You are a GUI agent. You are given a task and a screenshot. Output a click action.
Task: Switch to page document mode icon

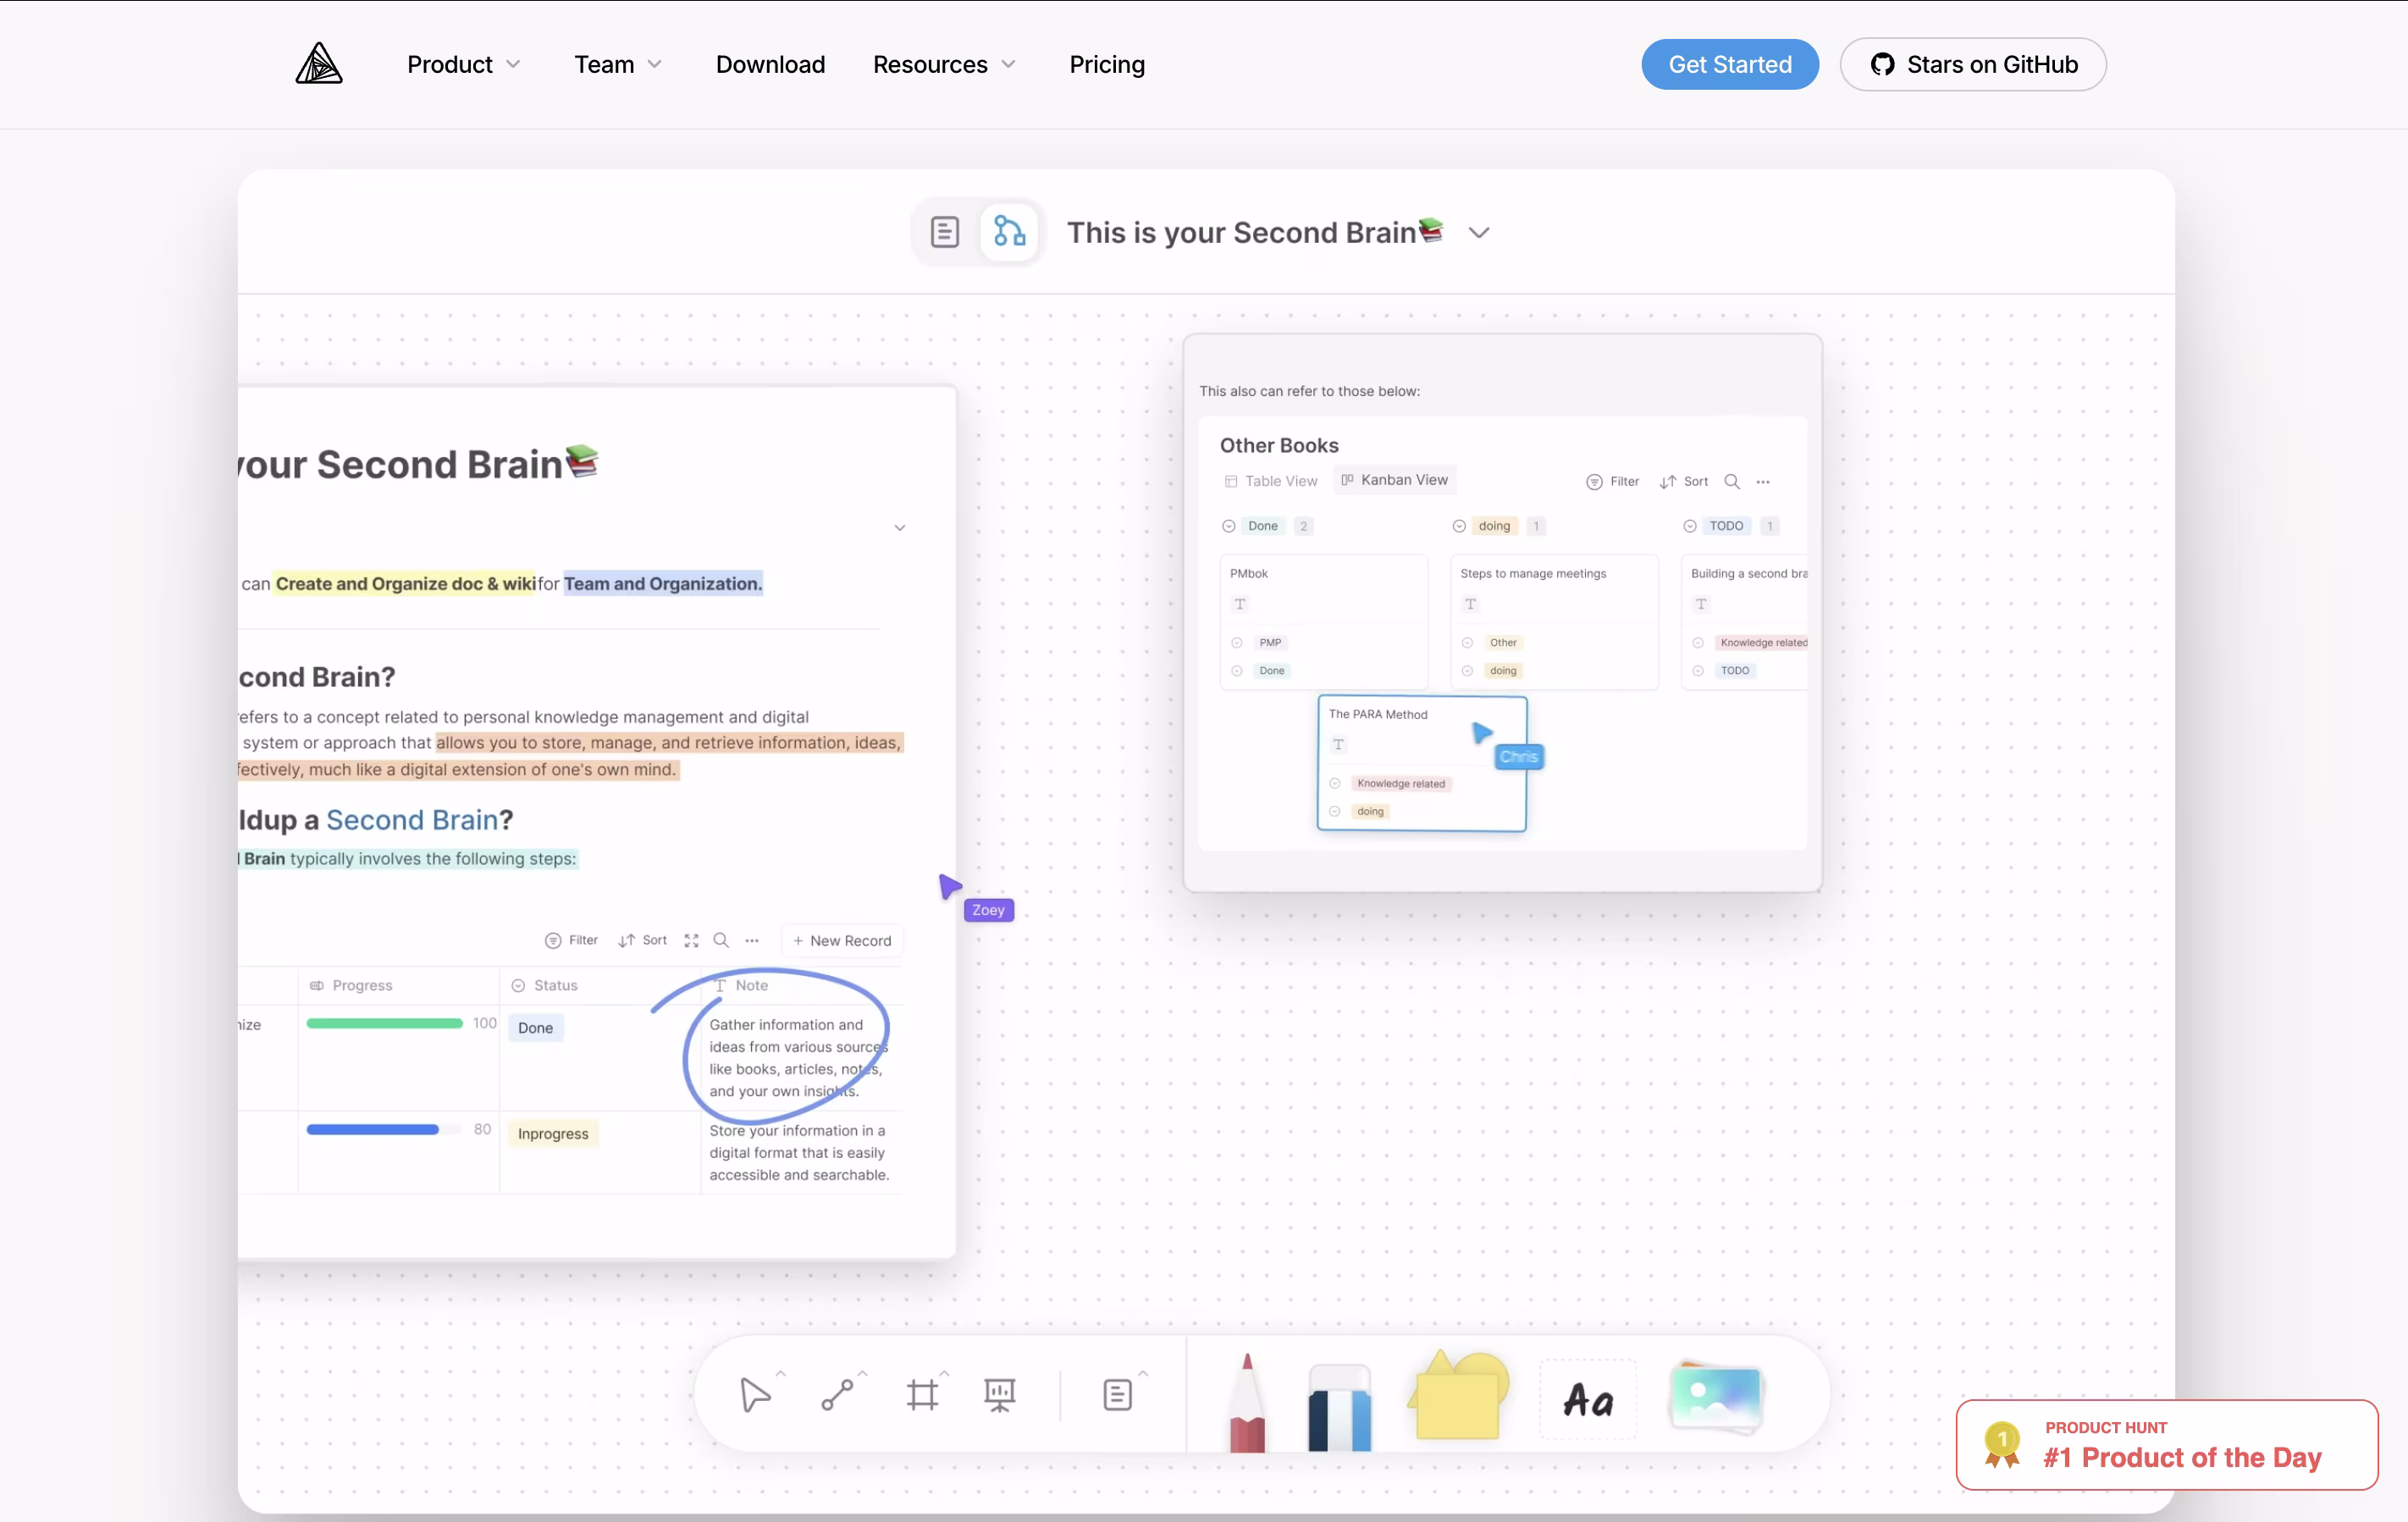(944, 232)
